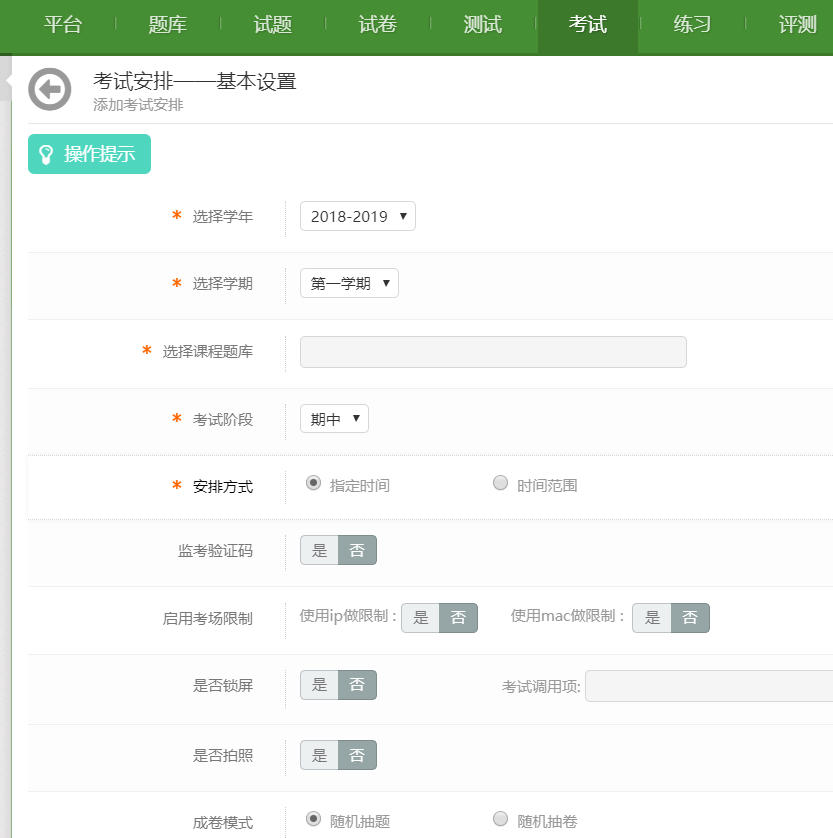
Task: Set 使用ip做限制 to 是
Action: point(421,618)
